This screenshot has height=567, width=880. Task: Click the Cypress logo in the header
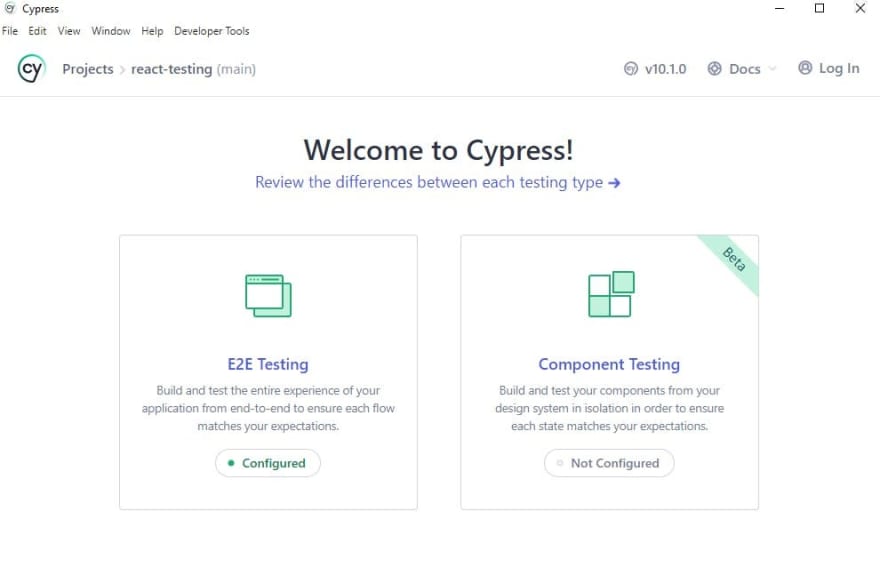pos(31,68)
